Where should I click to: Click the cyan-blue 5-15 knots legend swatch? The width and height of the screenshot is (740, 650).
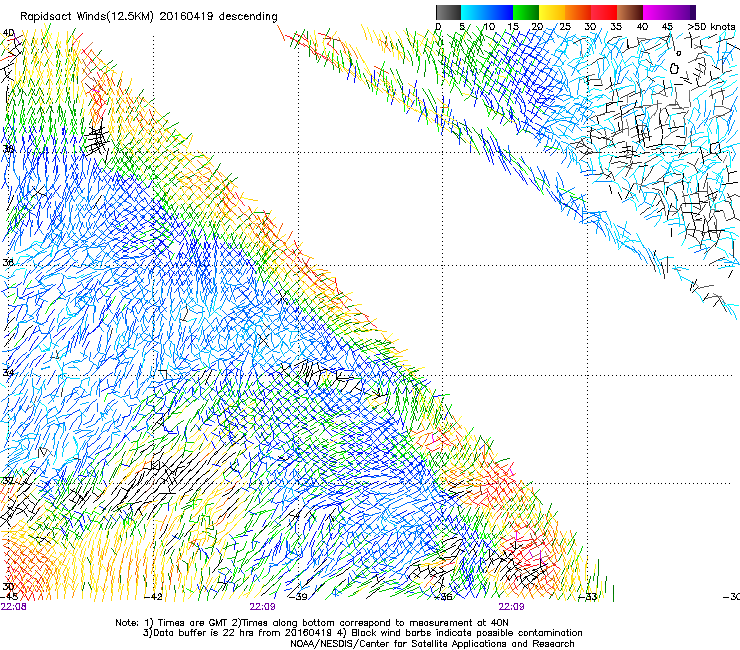[x=487, y=12]
